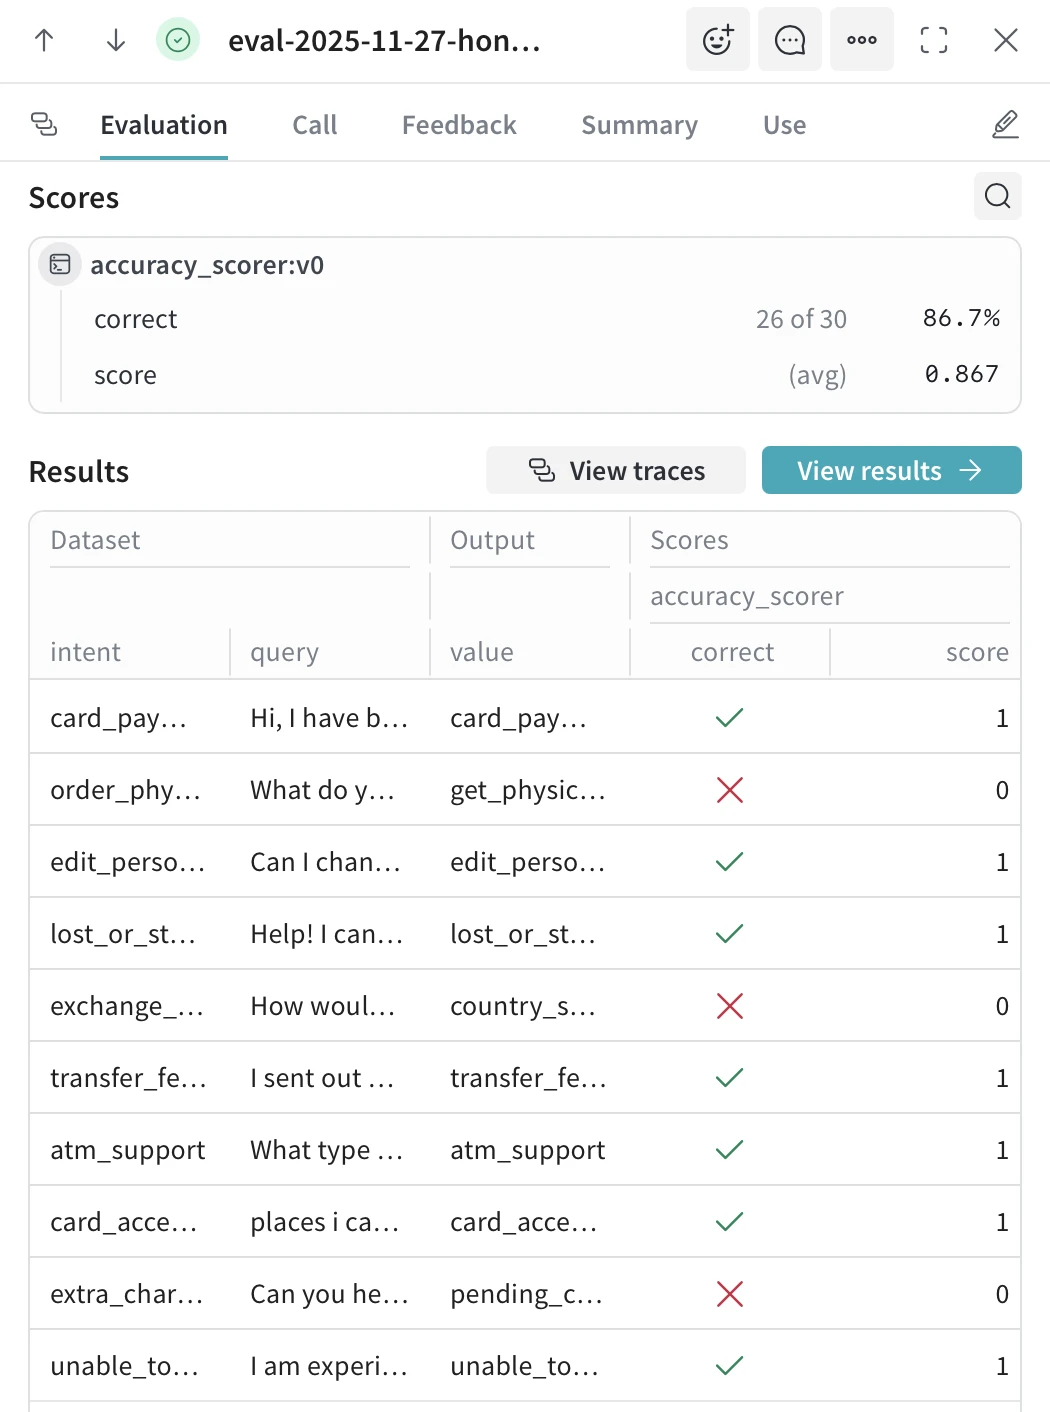This screenshot has width=1050, height=1412.
Task: Click the card_payment query cell
Action: pyautogui.click(x=329, y=717)
